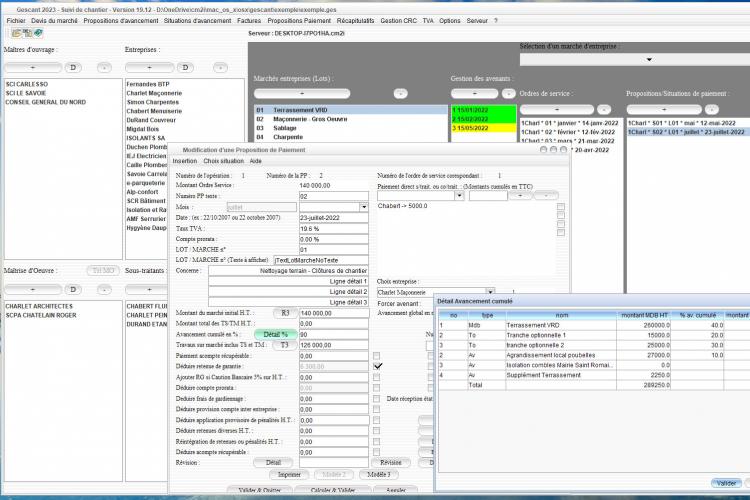This screenshot has width=750, height=500.
Task: Click Numéro PP texte field showing 02
Action: point(333,196)
